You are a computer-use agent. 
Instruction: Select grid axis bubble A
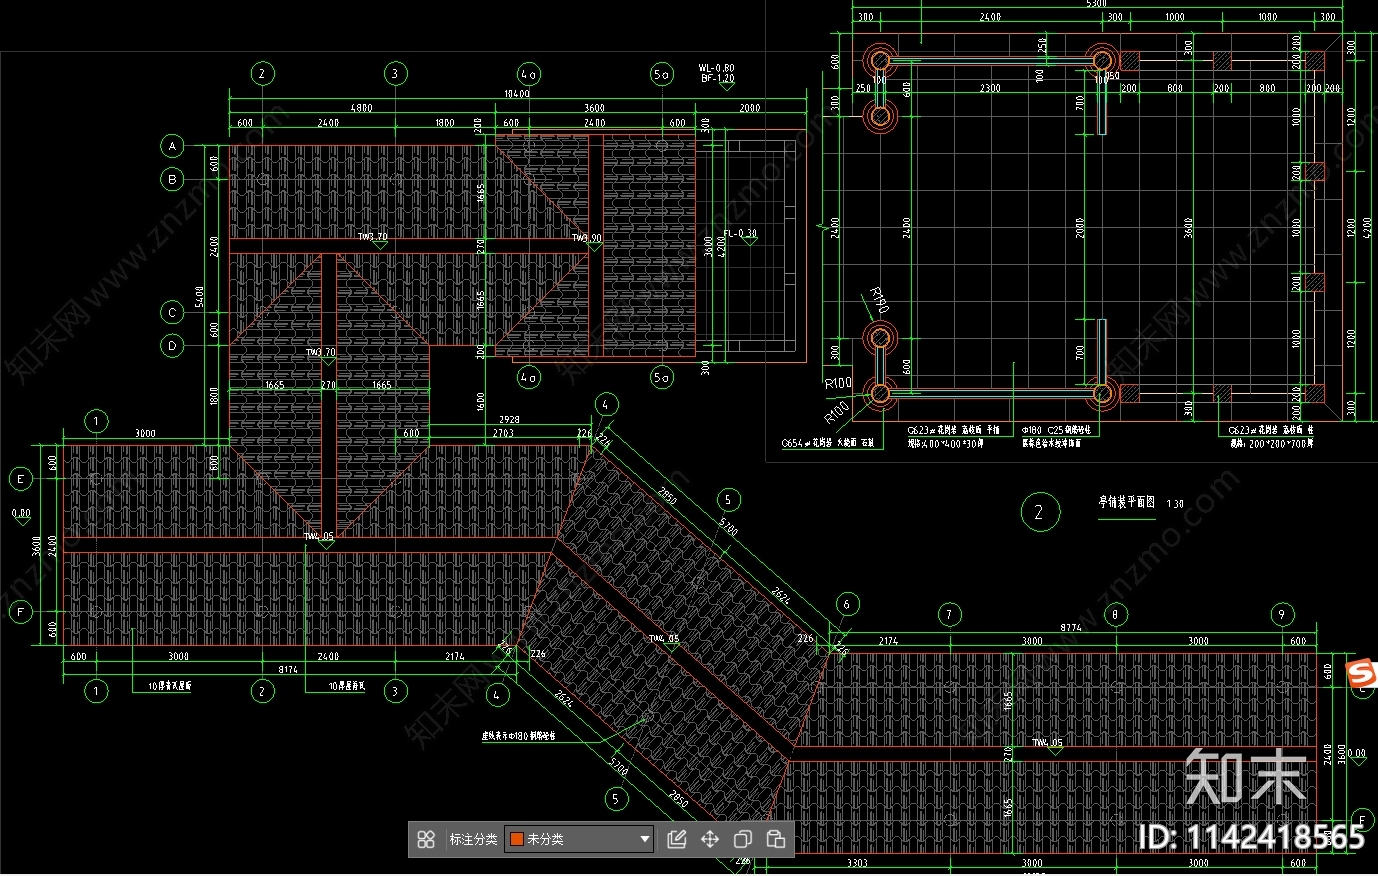172,146
